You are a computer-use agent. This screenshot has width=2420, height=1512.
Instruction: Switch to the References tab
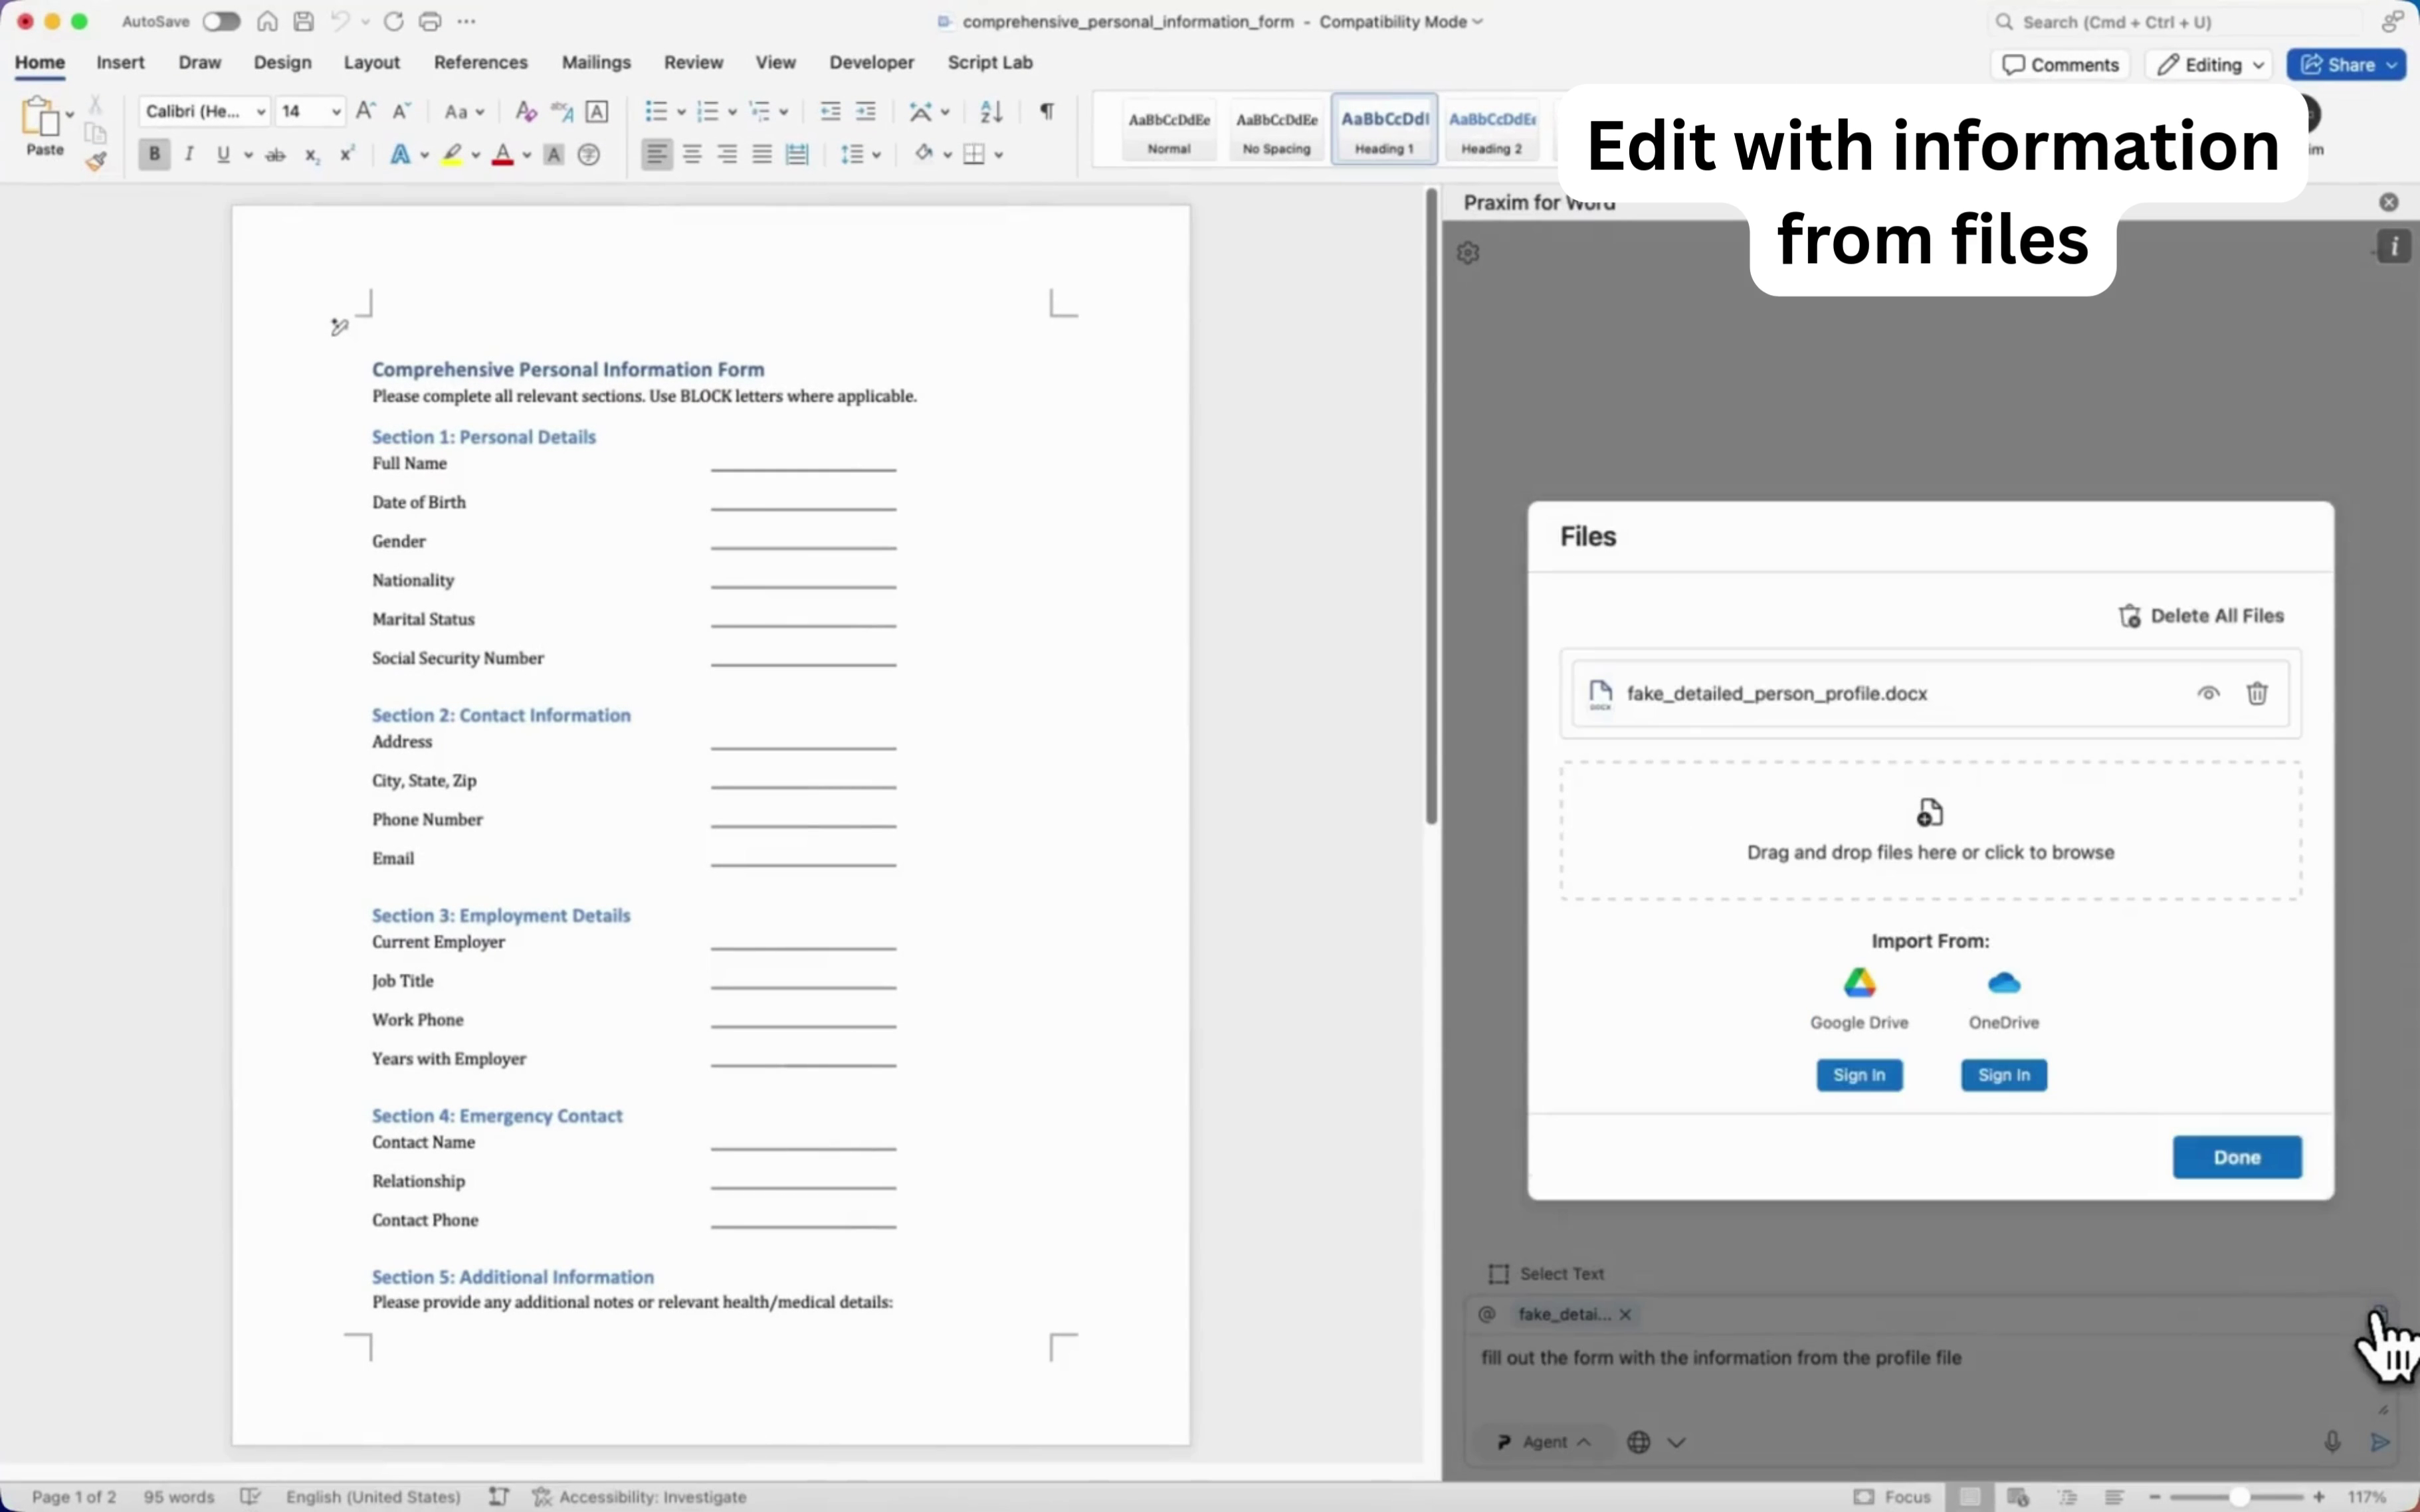pyautogui.click(x=480, y=62)
